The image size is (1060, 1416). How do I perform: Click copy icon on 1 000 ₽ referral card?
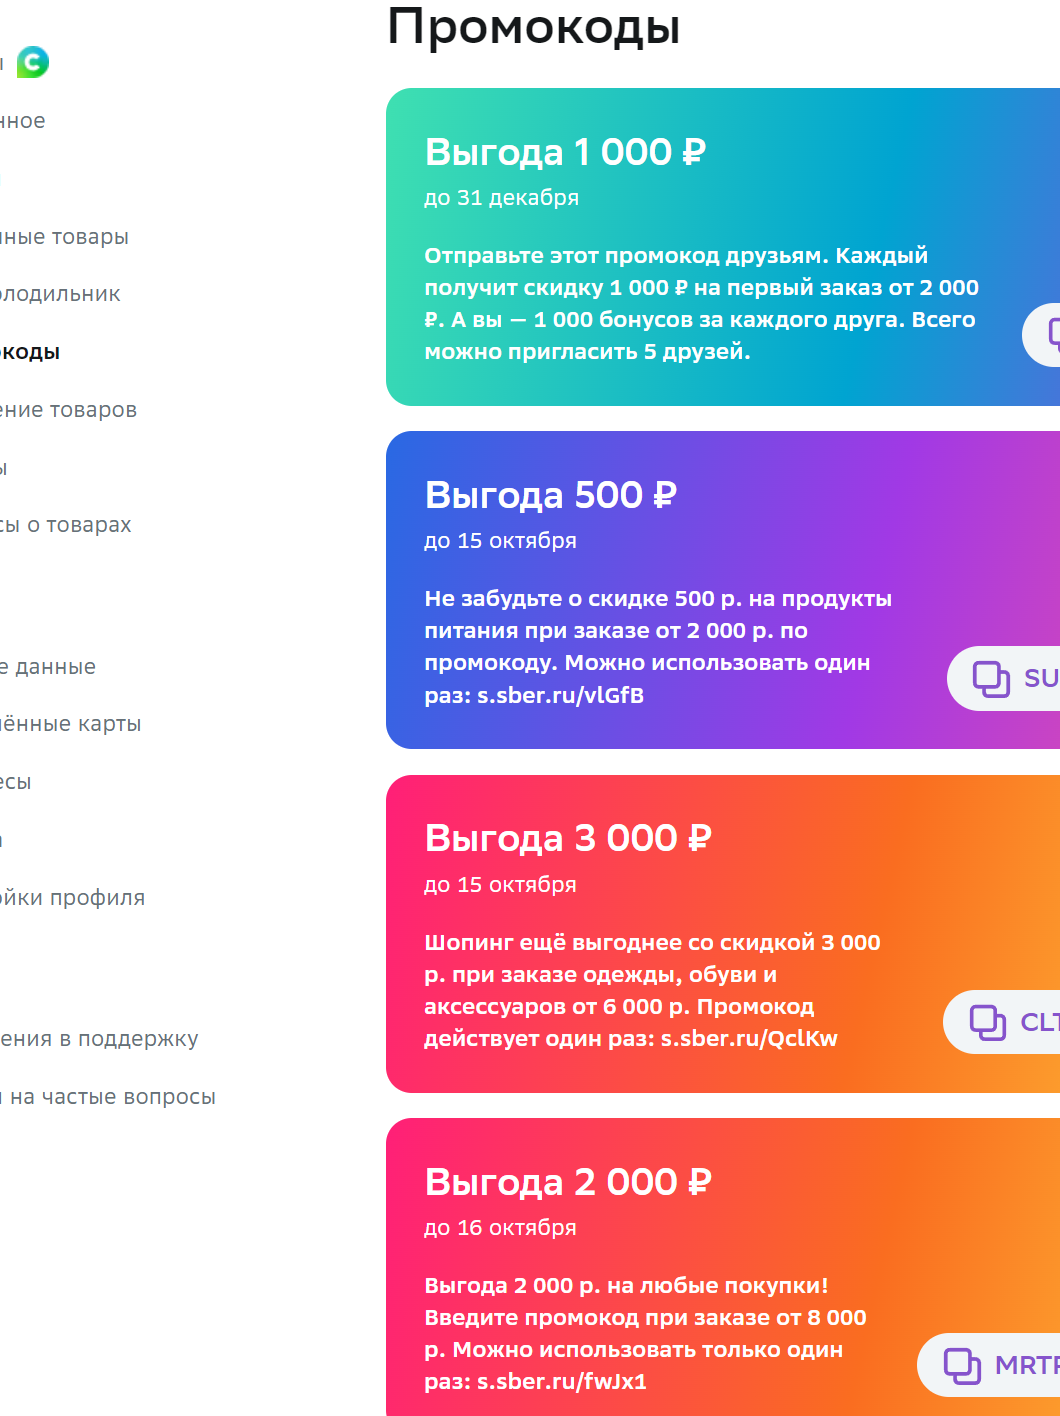[x=1054, y=335]
